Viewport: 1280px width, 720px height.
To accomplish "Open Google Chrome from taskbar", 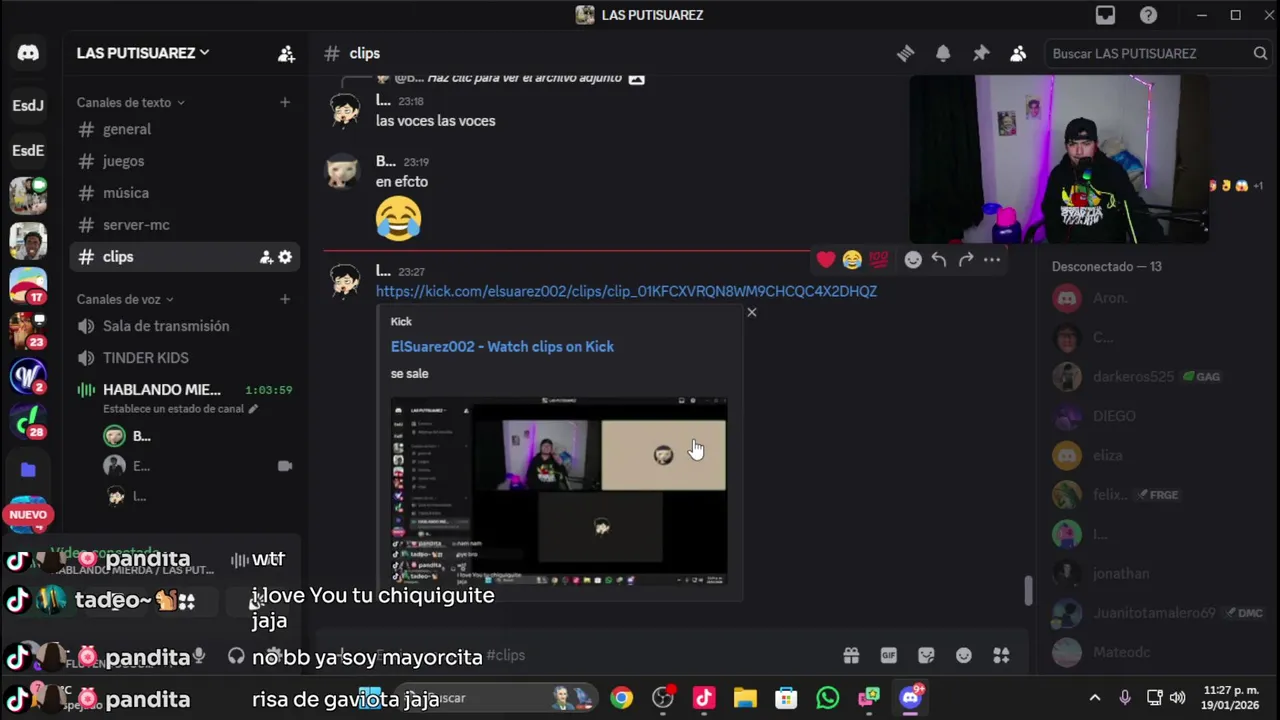I will click(622, 698).
